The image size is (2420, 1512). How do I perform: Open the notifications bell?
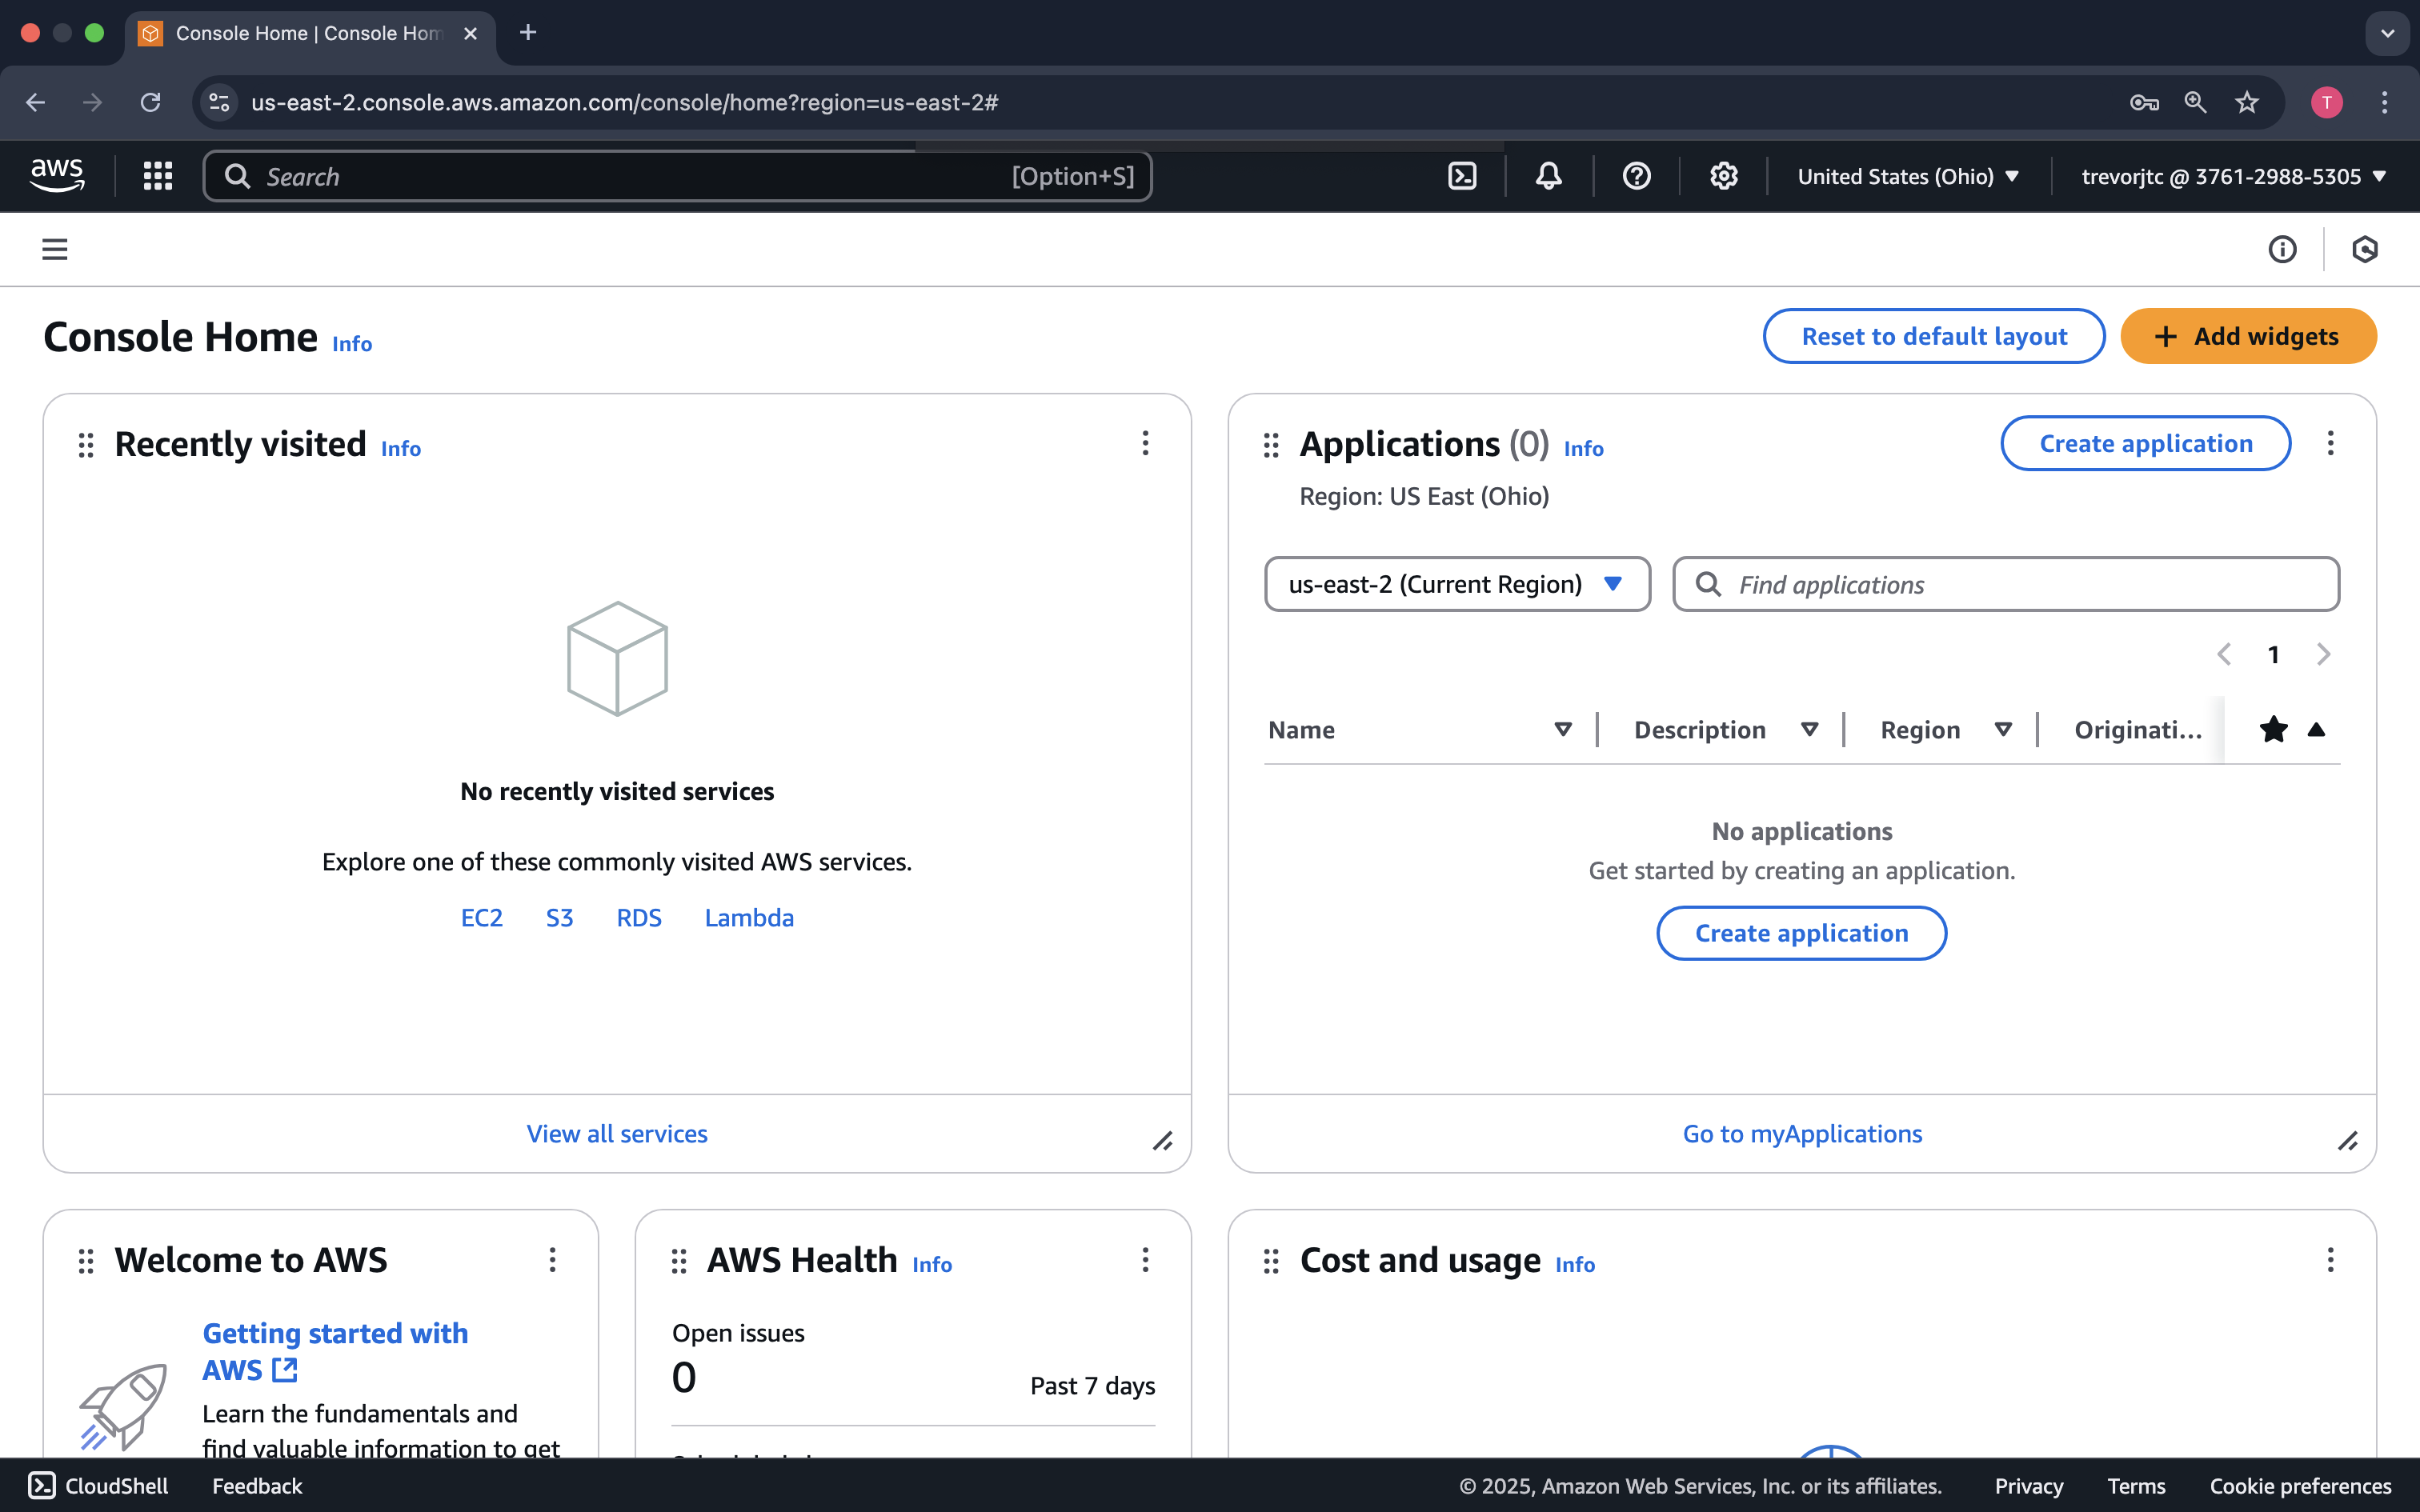tap(1546, 175)
